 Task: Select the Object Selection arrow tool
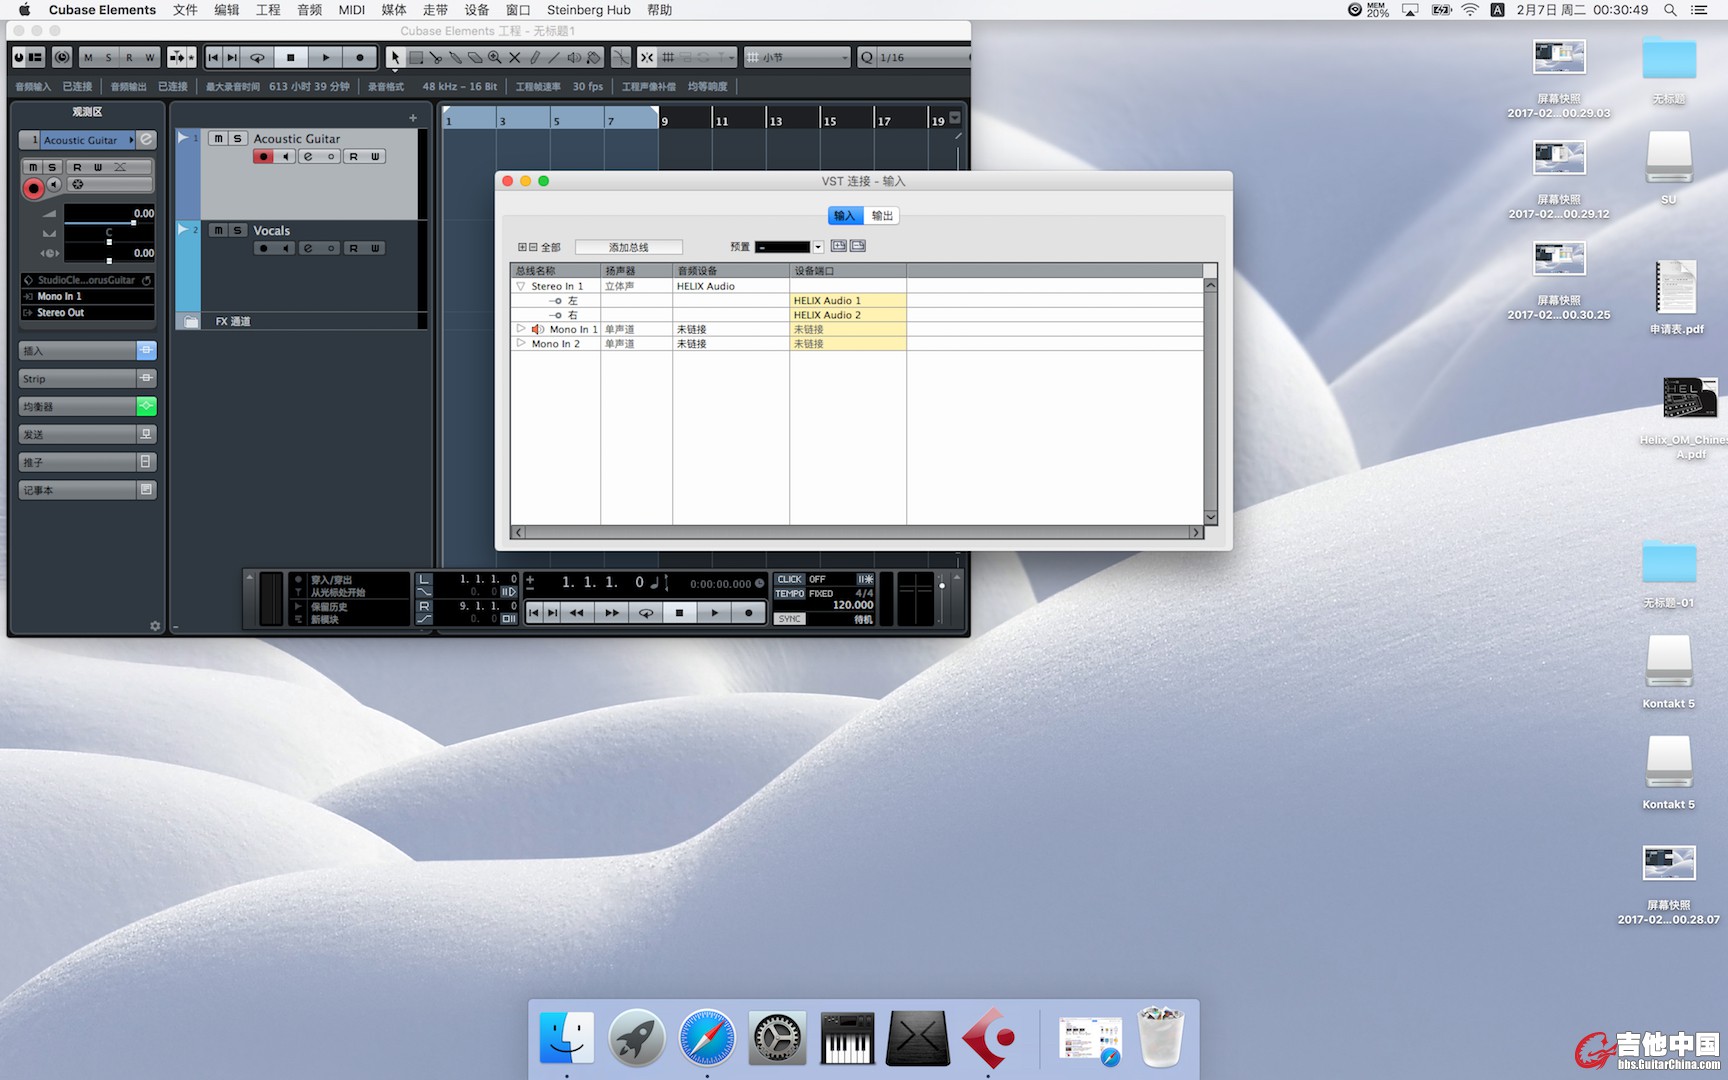(396, 58)
